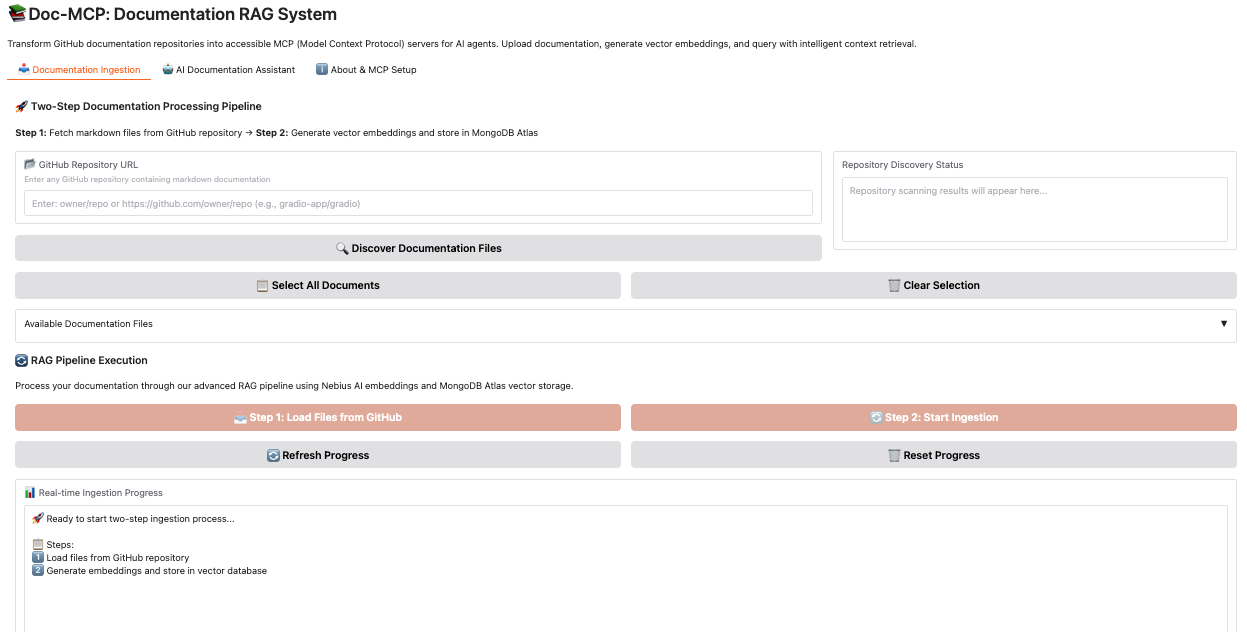This screenshot has width=1247, height=632.
Task: Start ingestion with the Step 2 button
Action: click(x=932, y=417)
